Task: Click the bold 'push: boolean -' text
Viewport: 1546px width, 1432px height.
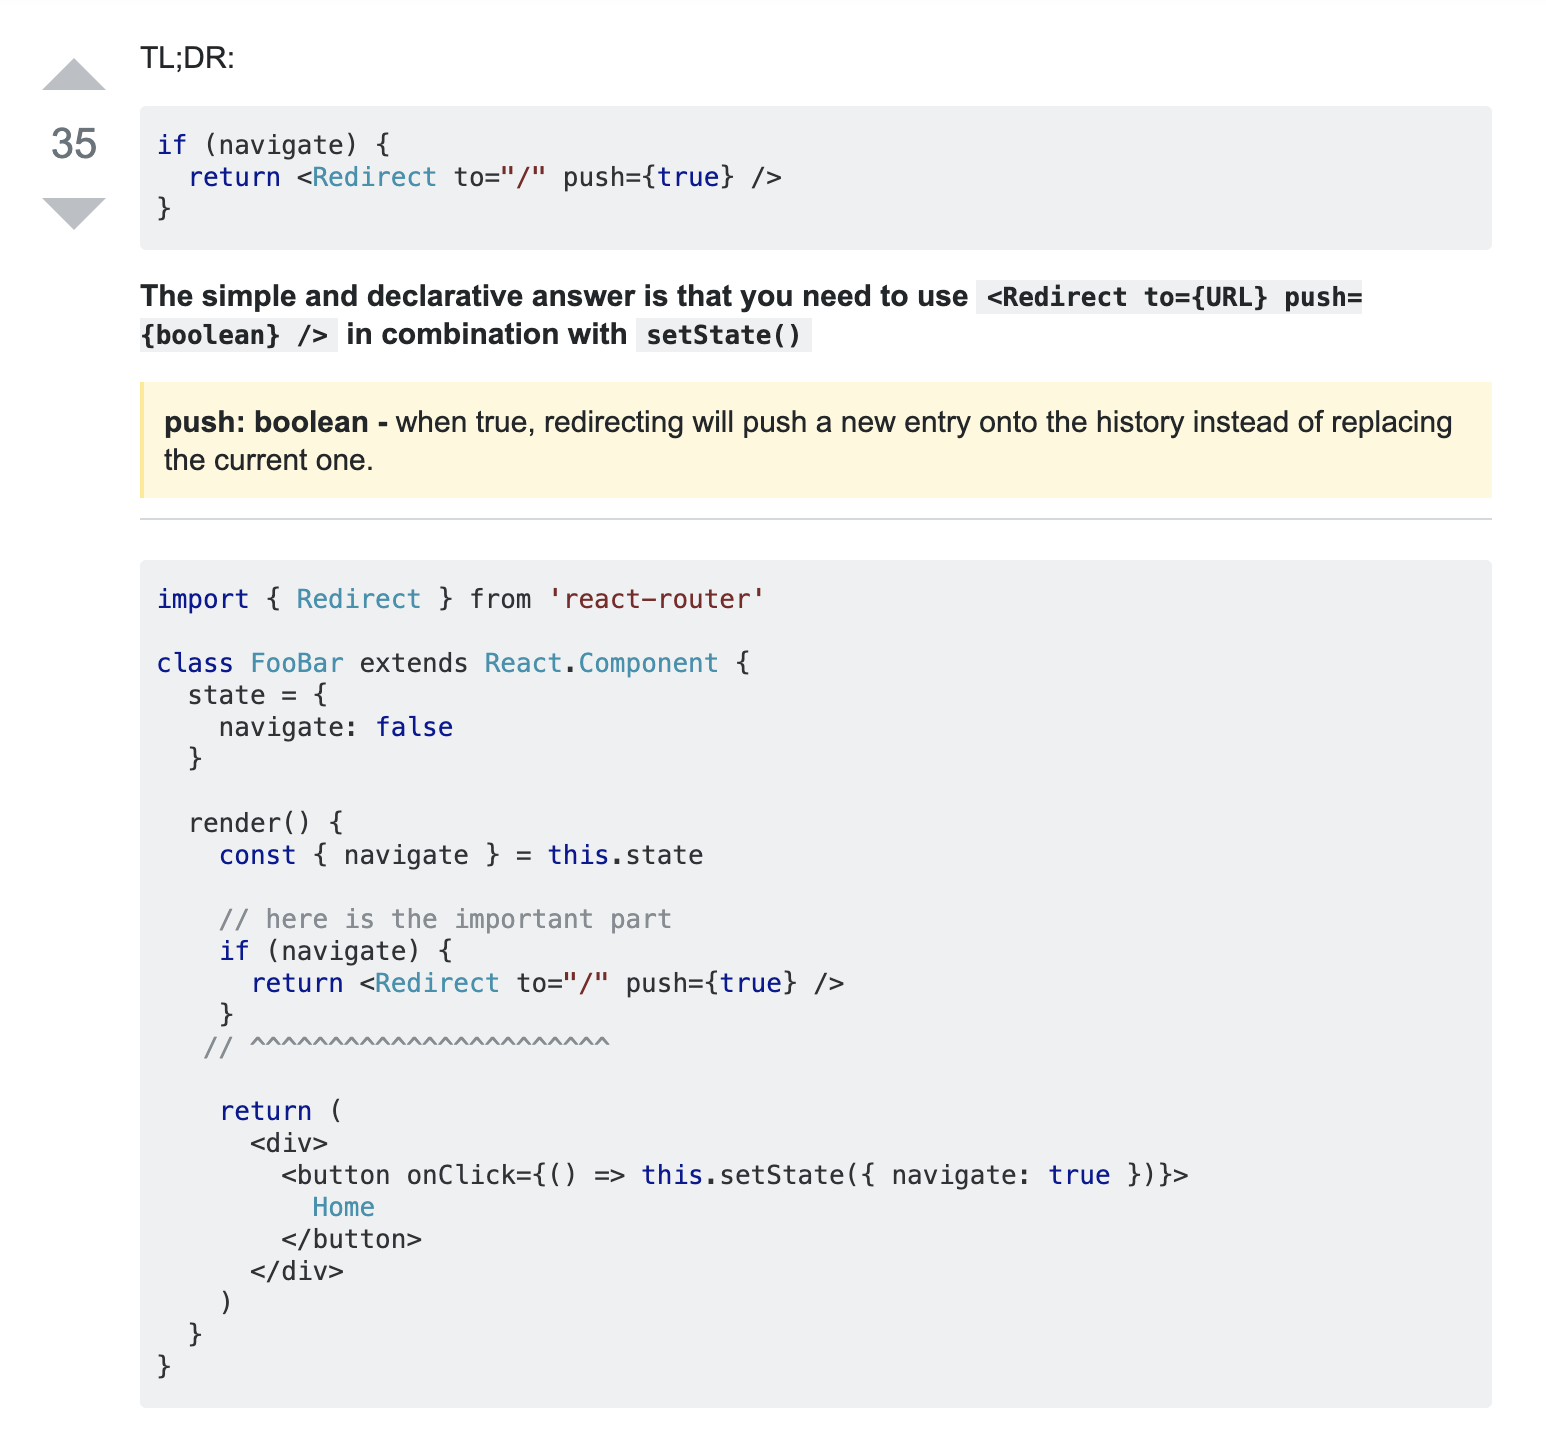Action: (x=275, y=422)
